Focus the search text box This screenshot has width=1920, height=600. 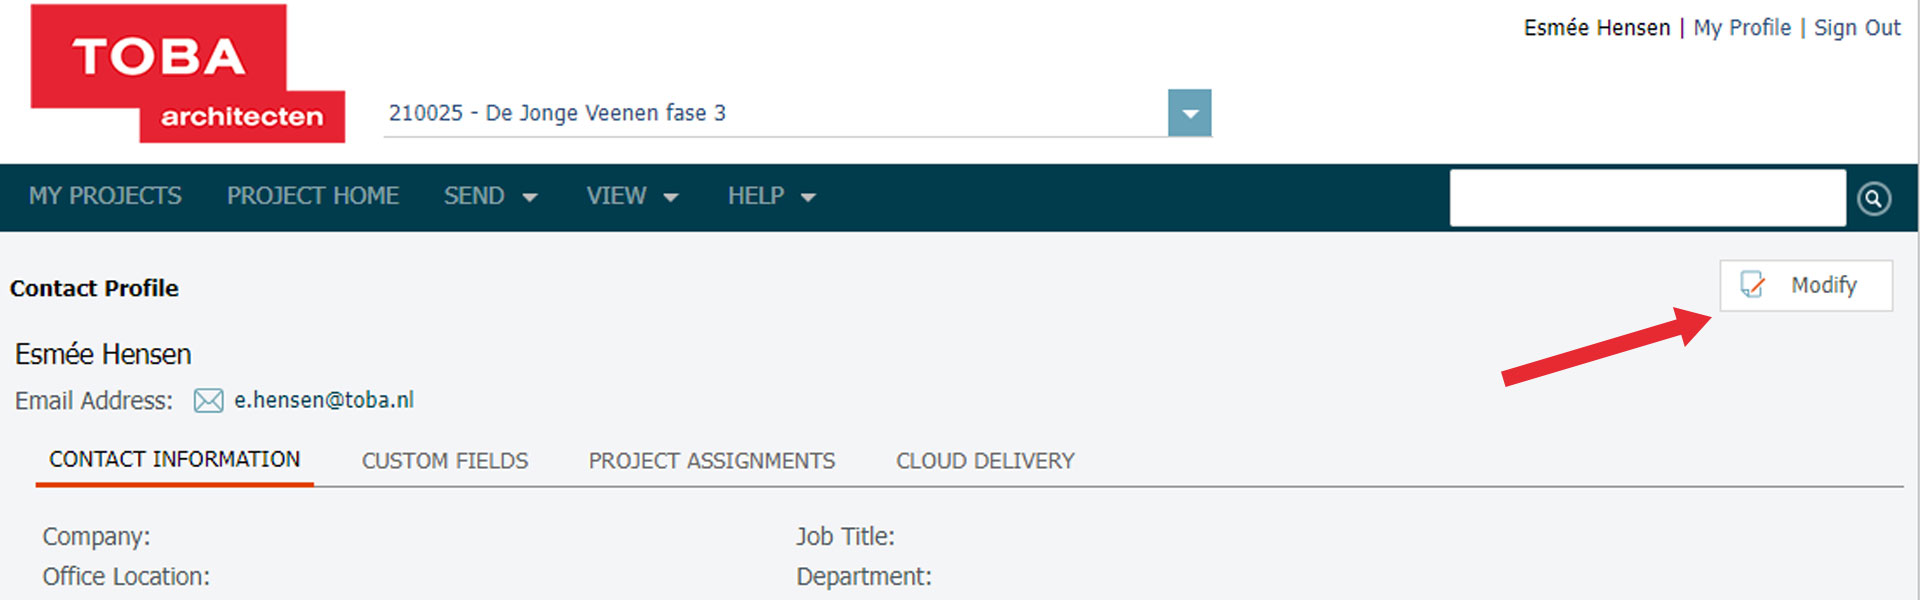click(x=1647, y=198)
